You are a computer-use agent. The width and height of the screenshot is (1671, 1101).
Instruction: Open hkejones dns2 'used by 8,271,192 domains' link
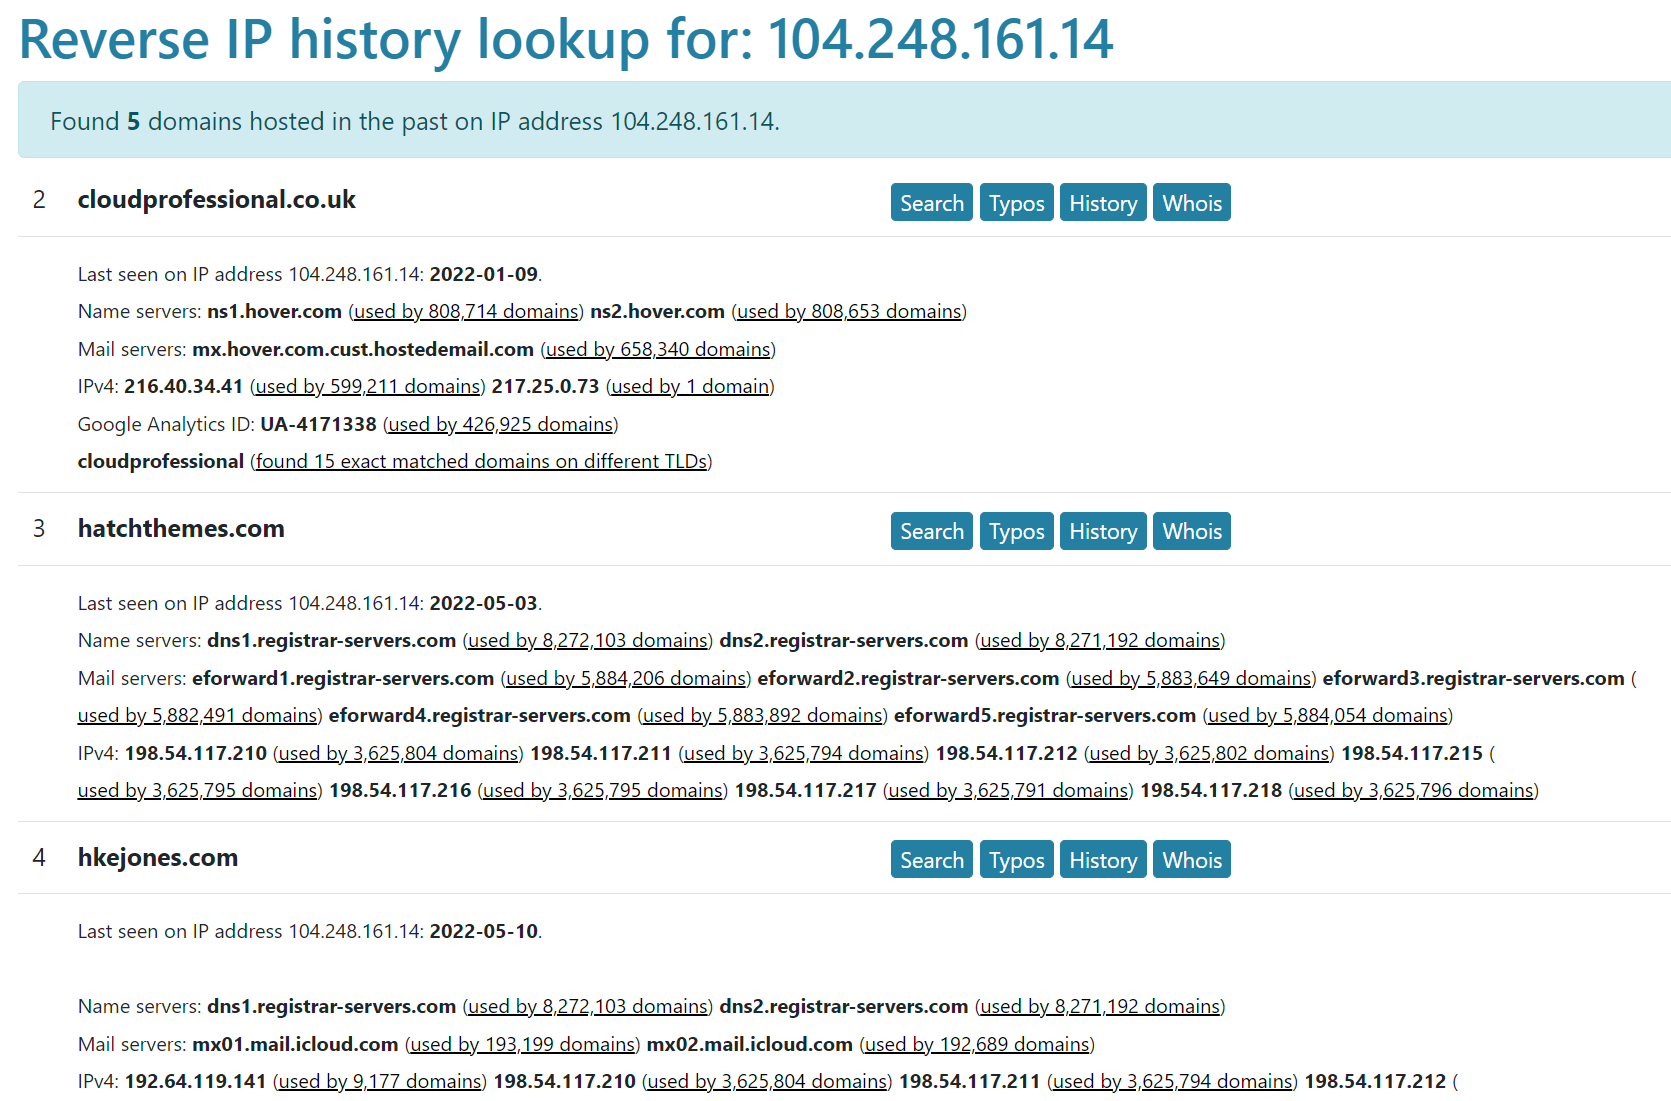(1100, 1006)
